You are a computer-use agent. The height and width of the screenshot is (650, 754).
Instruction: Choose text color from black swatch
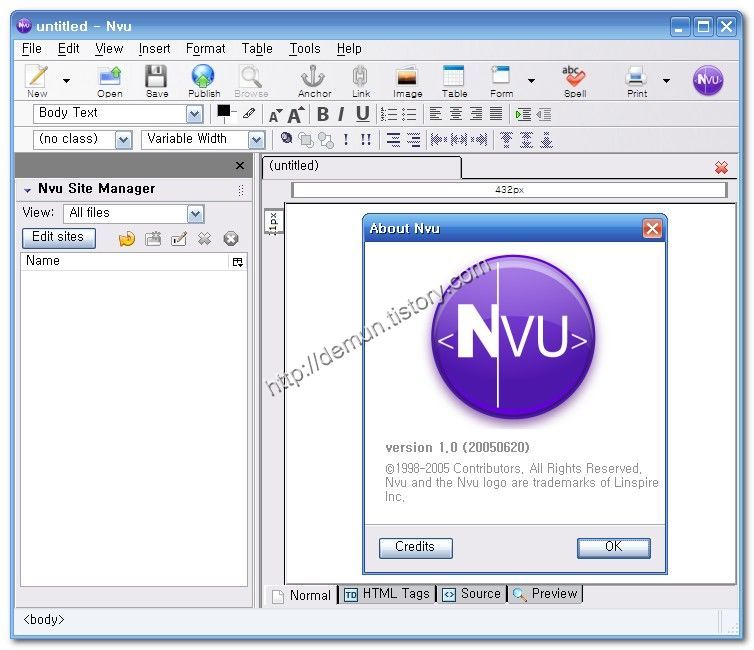point(224,112)
